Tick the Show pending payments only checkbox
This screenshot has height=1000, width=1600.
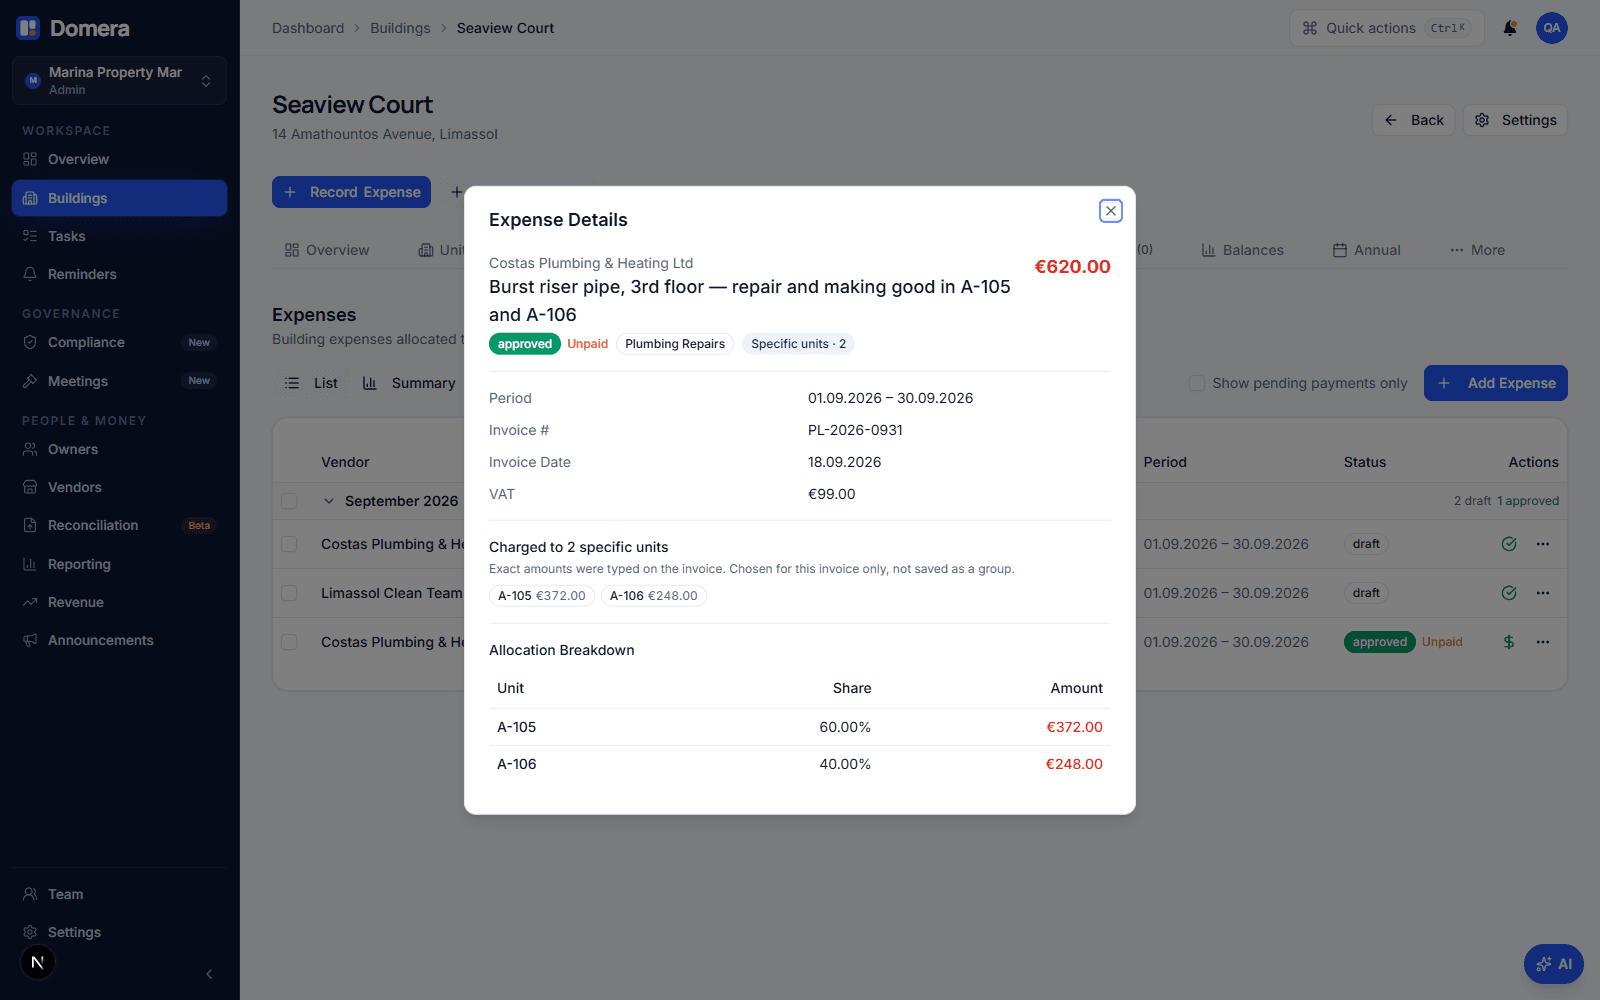[x=1196, y=383]
